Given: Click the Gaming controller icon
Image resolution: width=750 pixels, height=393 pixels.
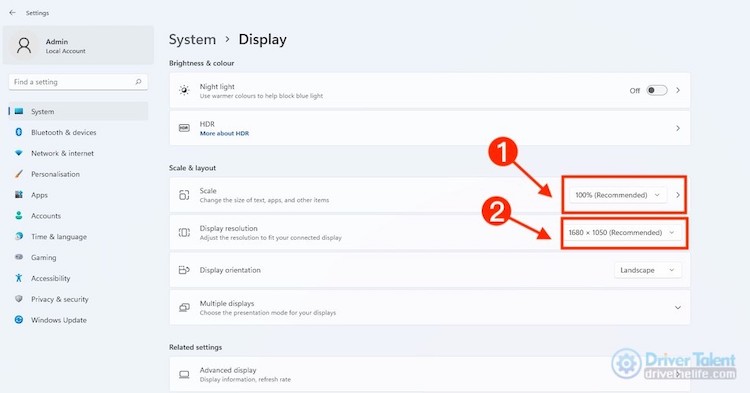Looking at the screenshot, I should click(19, 257).
